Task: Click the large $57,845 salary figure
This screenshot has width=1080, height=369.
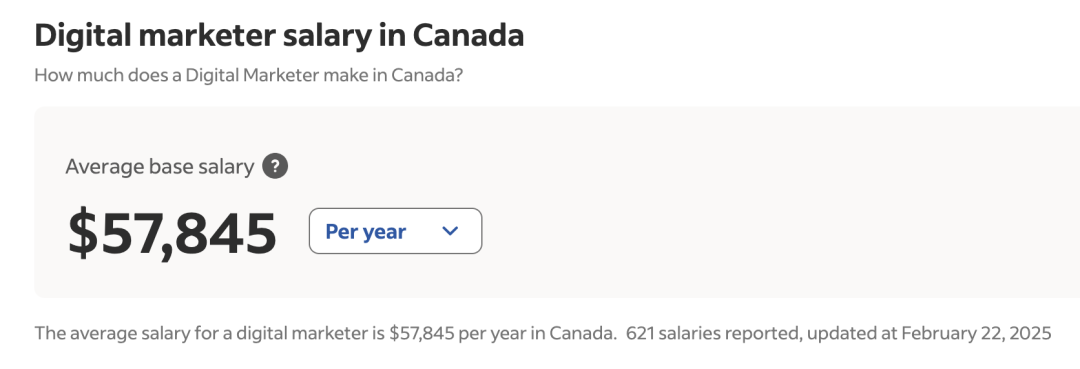Action: point(172,233)
